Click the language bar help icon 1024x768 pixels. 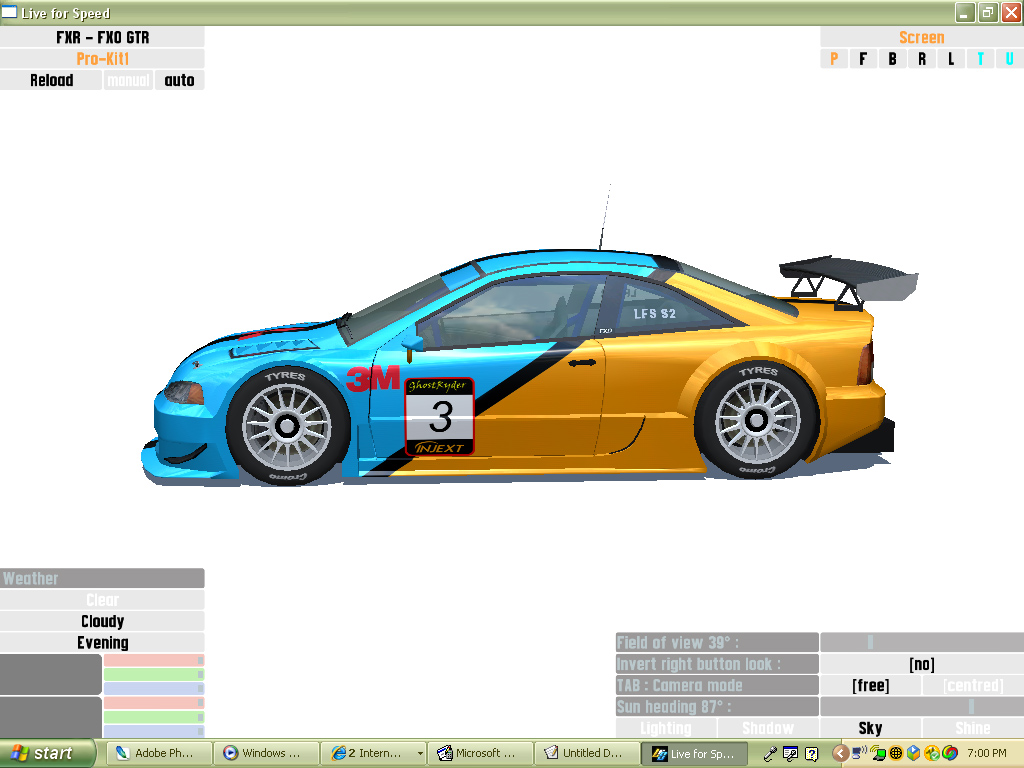pos(811,754)
